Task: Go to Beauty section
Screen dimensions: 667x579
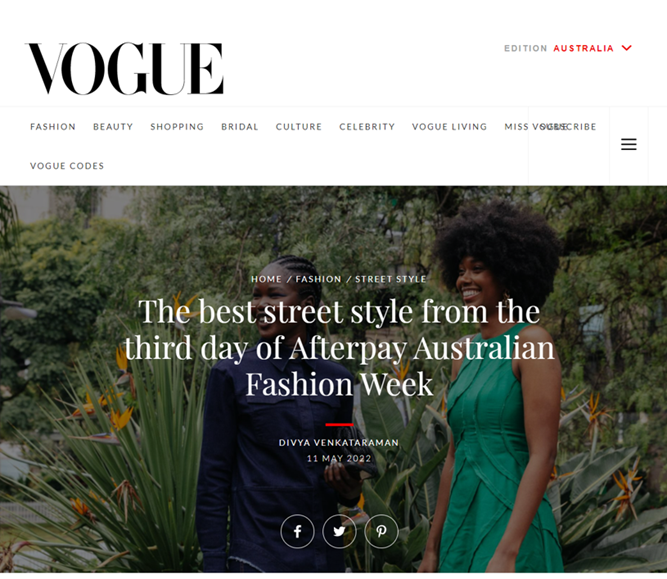Action: [x=113, y=127]
